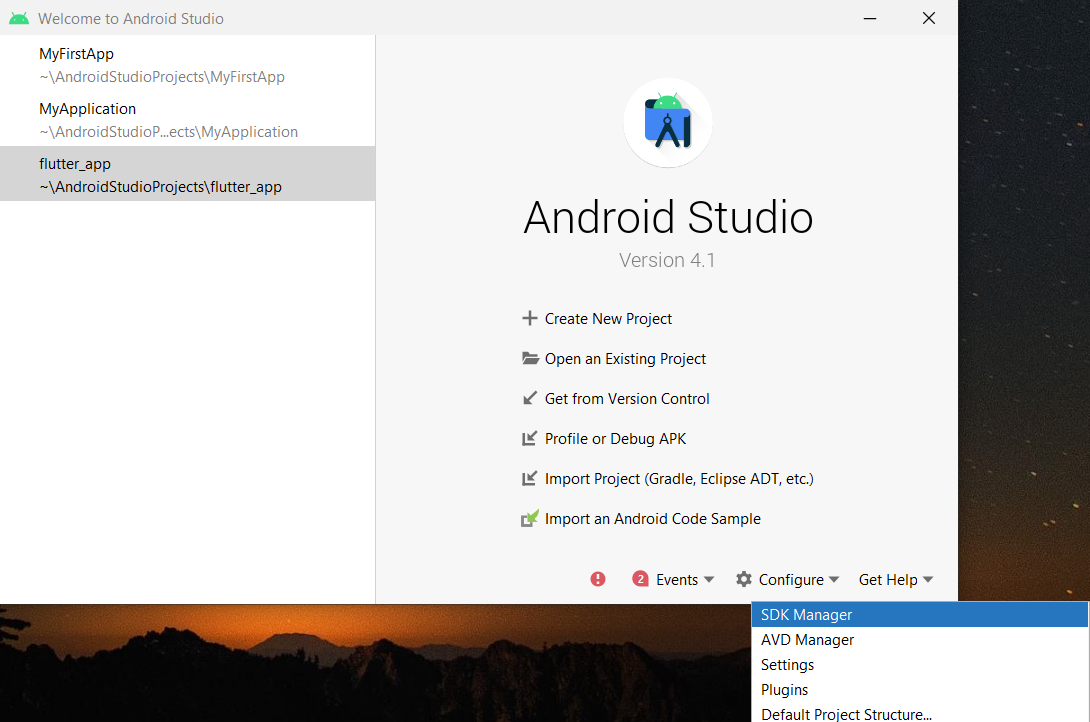1090x722 pixels.
Task: Open the Events dropdown
Action: [685, 580]
